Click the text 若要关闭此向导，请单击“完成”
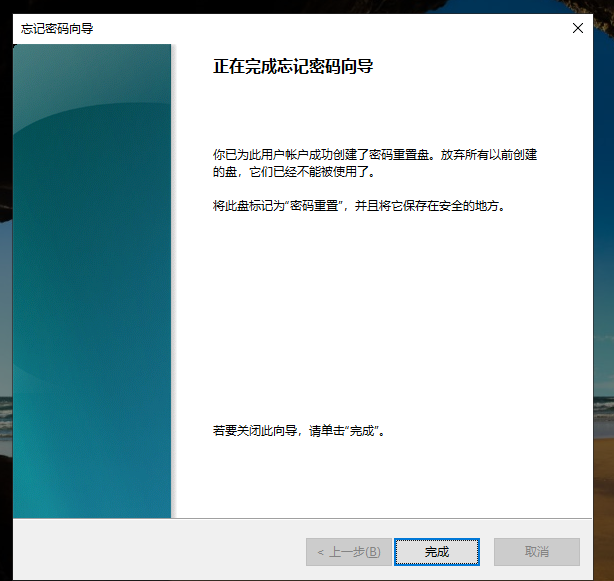Screen dimensions: 614x581 click(299, 431)
